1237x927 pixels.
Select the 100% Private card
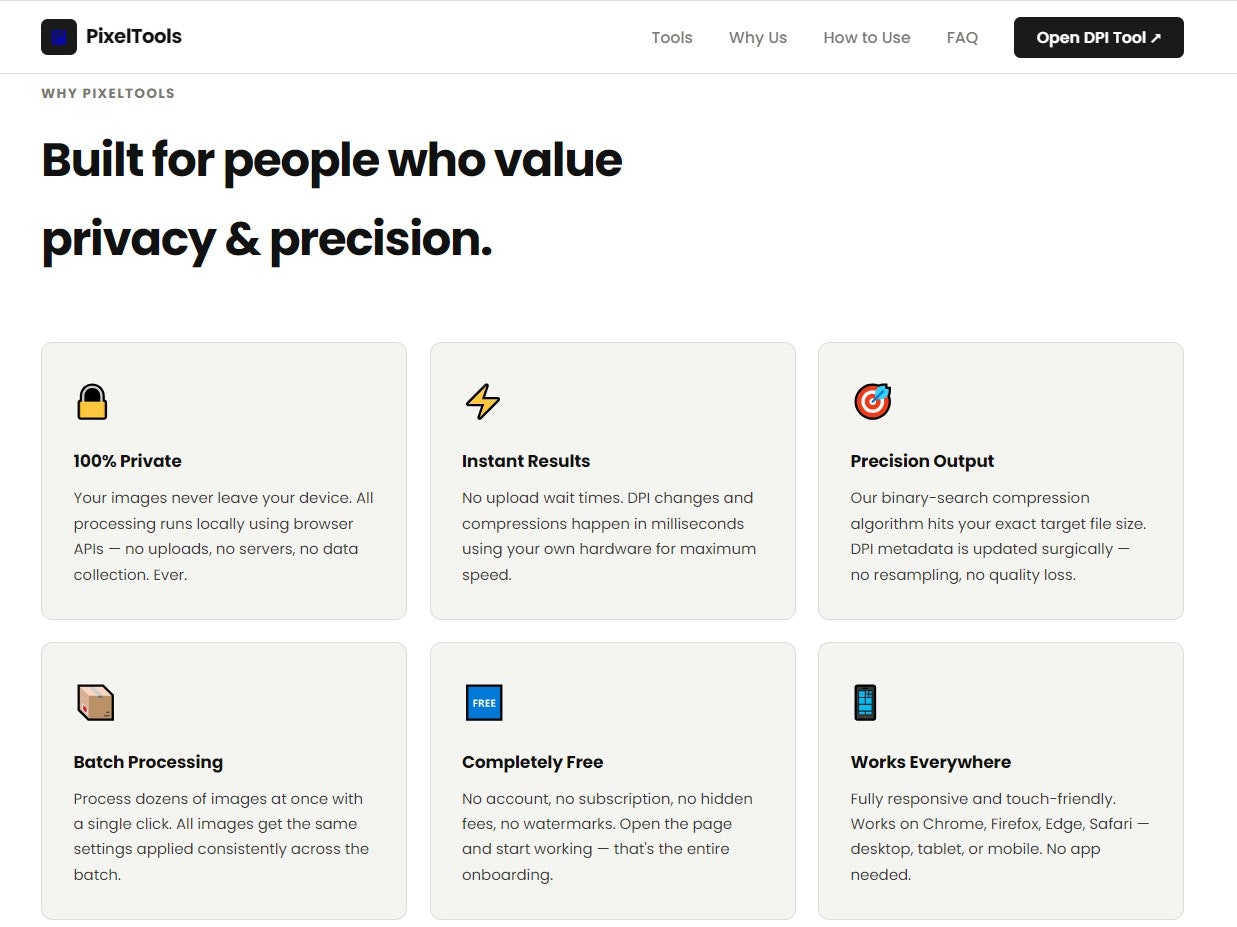[223, 480]
